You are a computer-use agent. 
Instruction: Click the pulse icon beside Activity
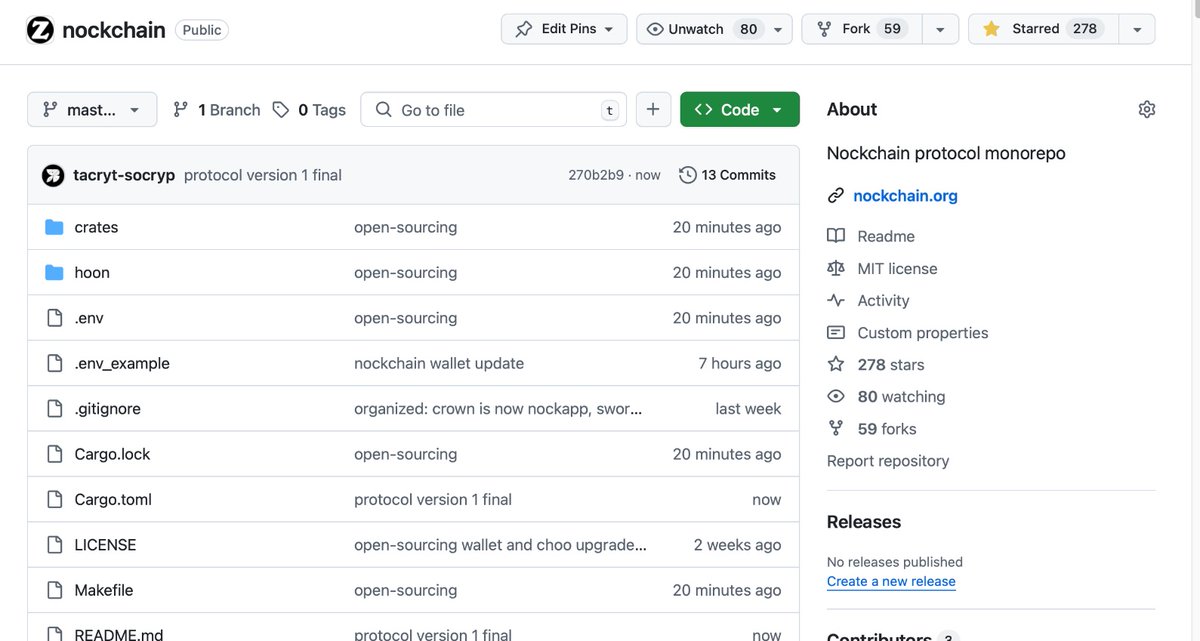(836, 300)
